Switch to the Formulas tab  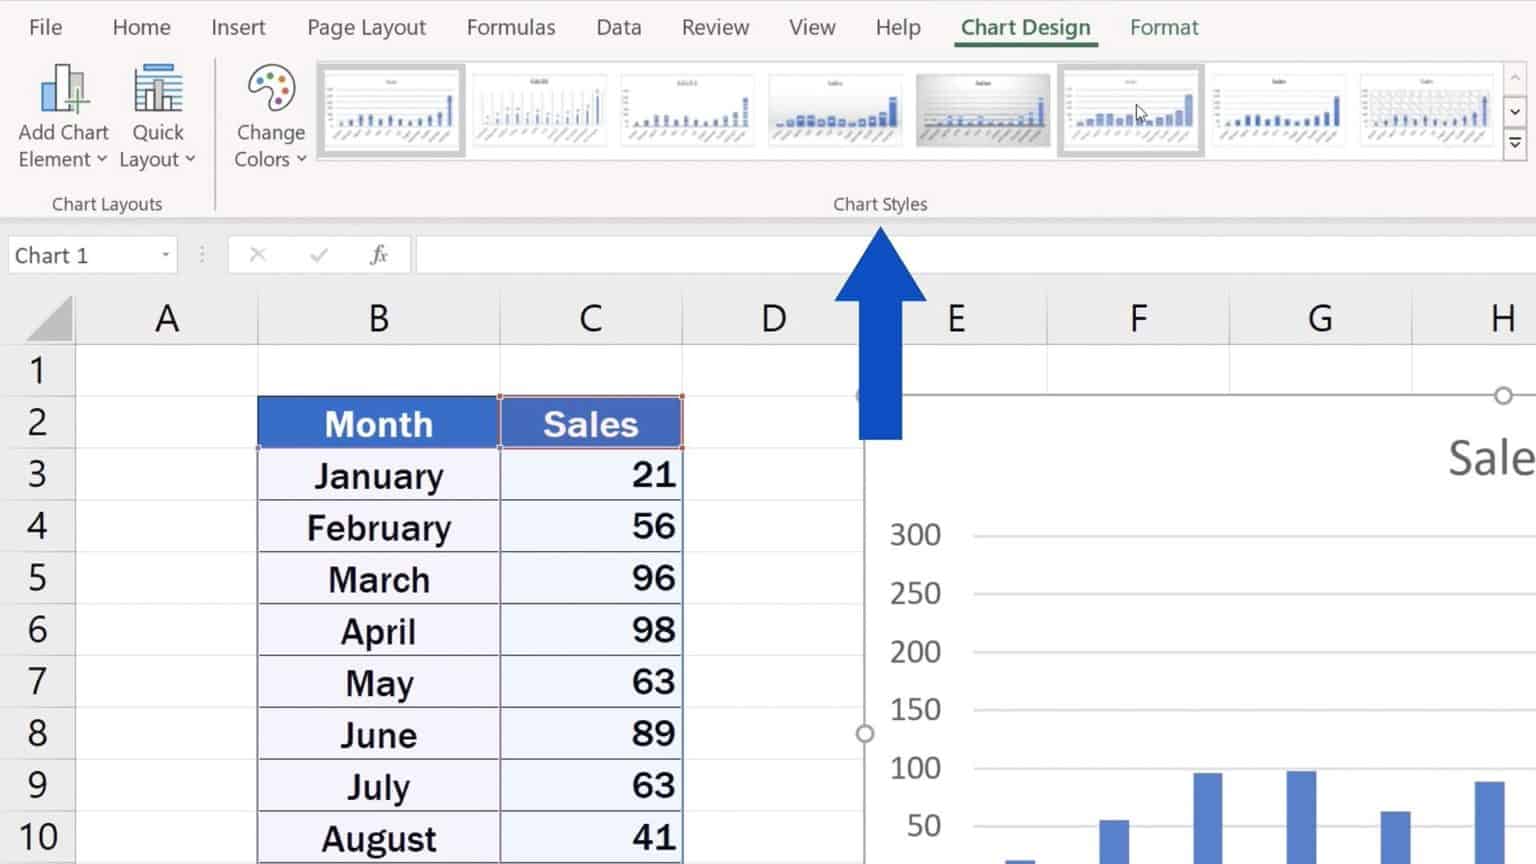(x=511, y=27)
